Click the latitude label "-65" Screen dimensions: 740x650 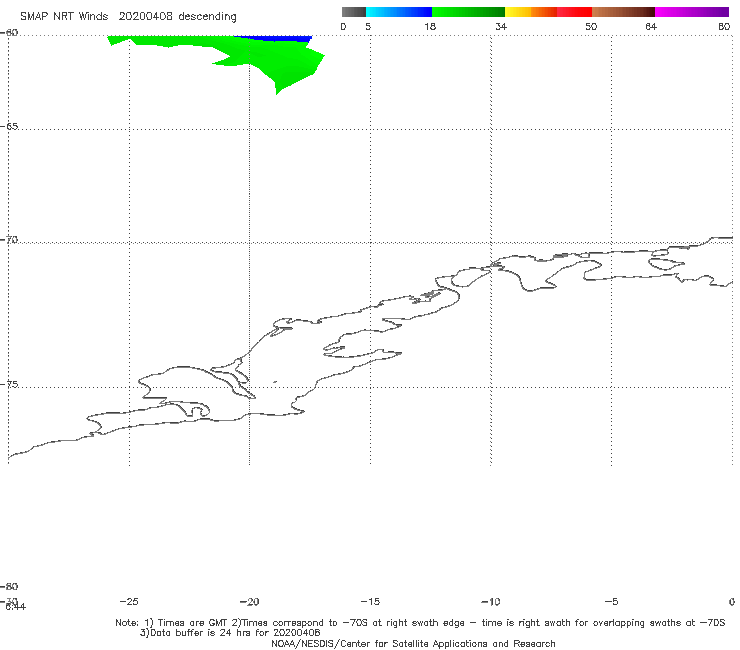(9, 127)
